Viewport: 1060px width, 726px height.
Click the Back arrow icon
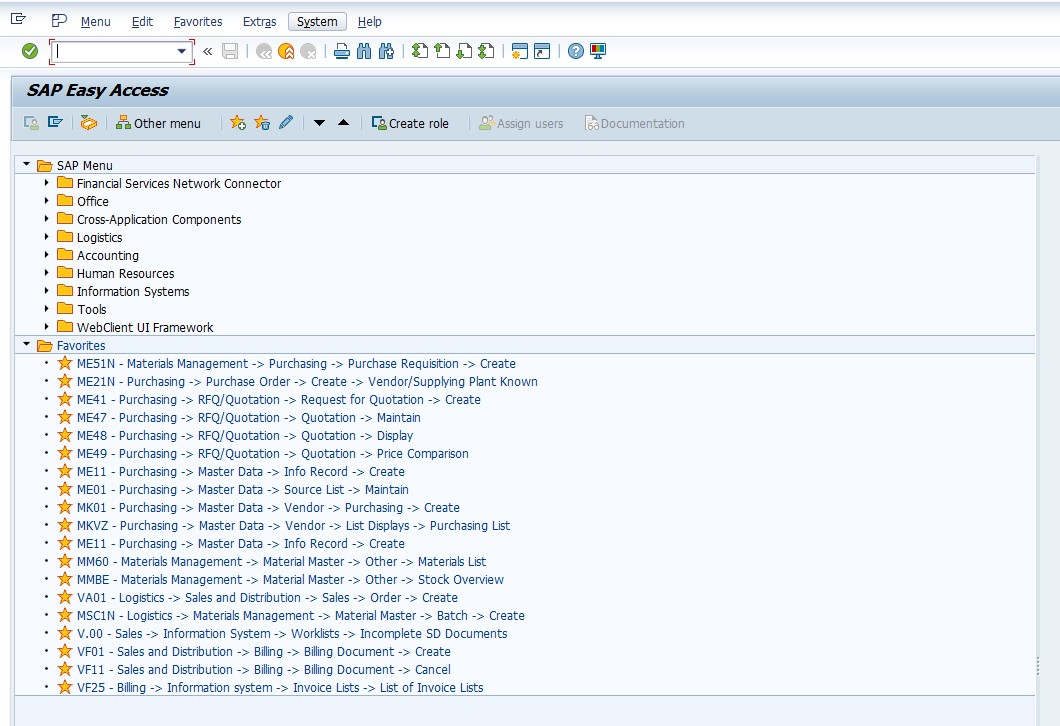click(x=264, y=51)
